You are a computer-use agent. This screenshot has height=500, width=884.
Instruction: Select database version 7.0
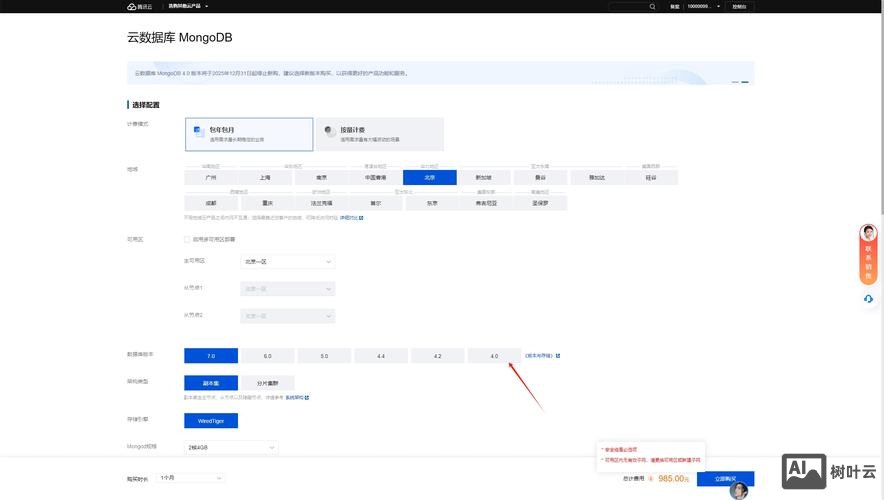click(x=211, y=356)
